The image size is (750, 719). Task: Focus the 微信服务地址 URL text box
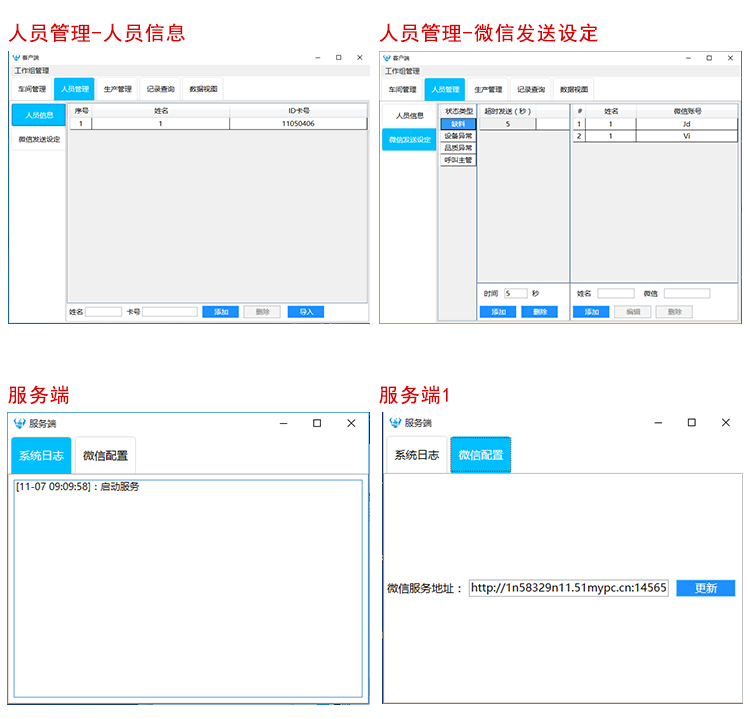tap(567, 588)
